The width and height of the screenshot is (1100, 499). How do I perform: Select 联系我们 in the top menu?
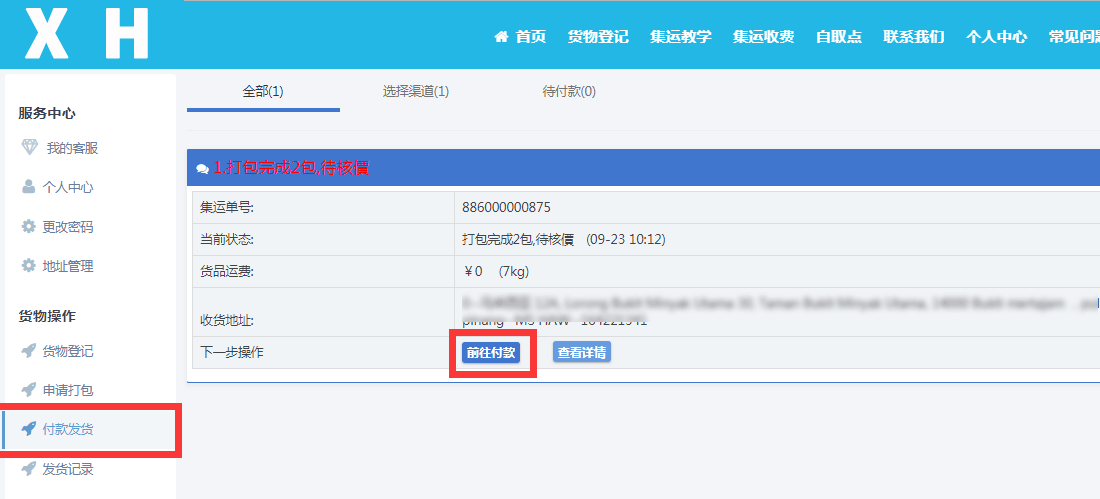pyautogui.click(x=913, y=37)
